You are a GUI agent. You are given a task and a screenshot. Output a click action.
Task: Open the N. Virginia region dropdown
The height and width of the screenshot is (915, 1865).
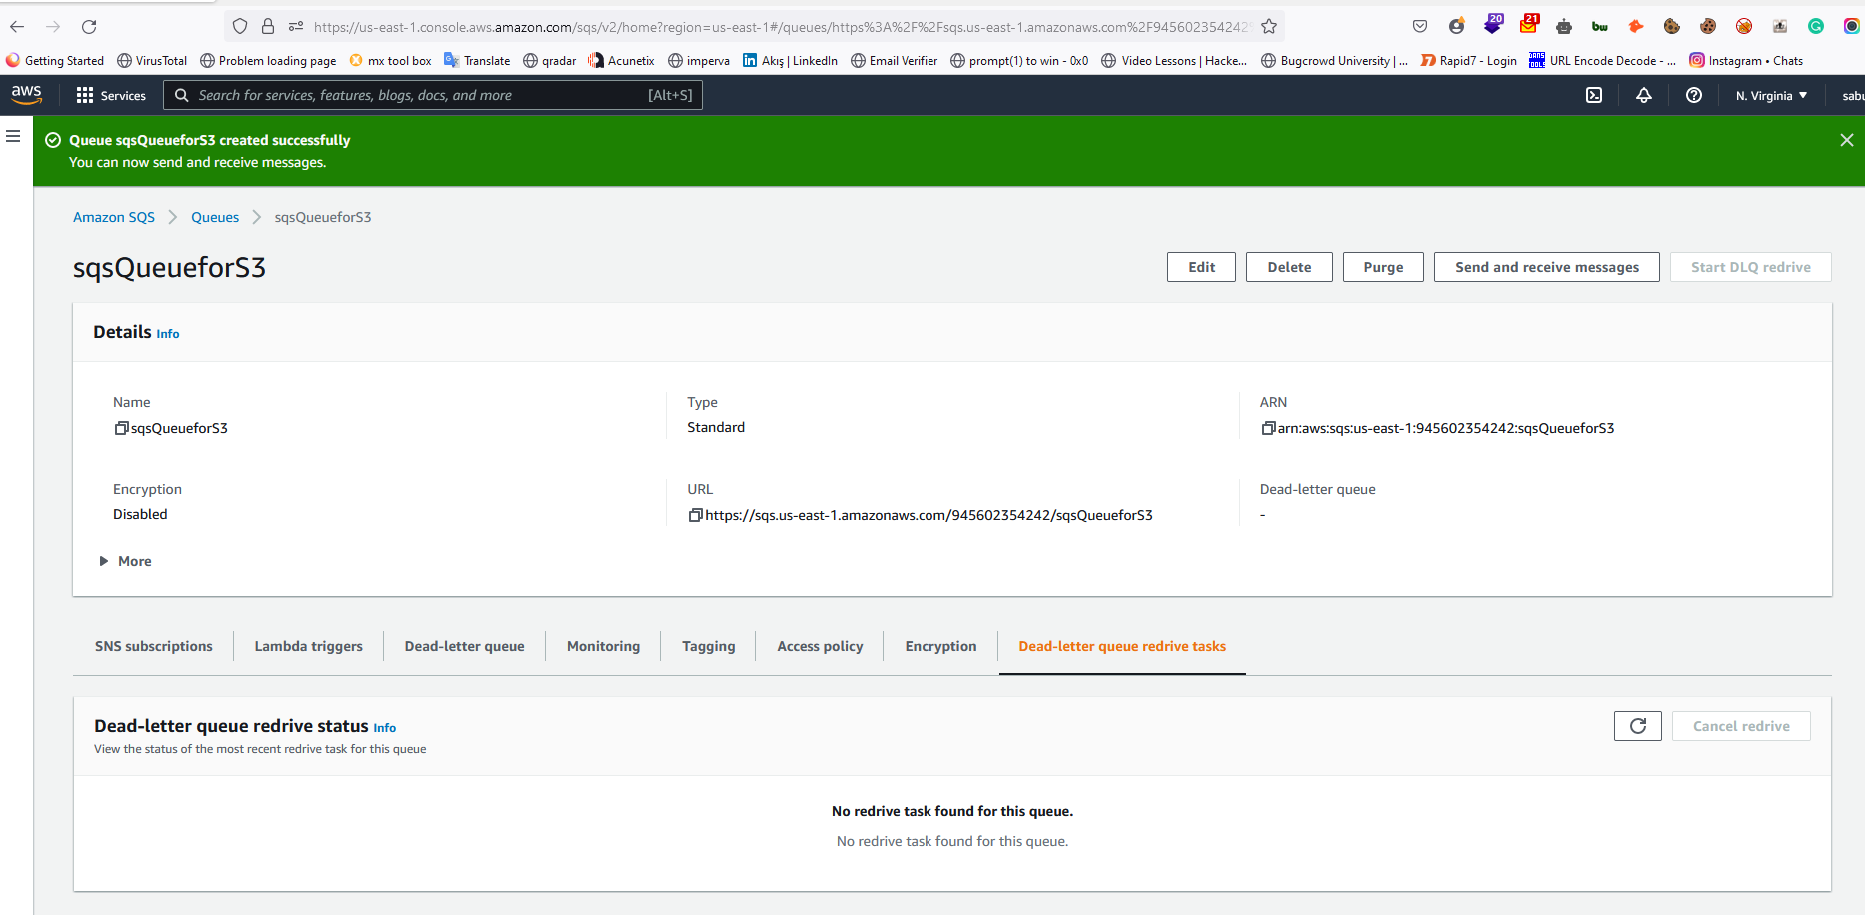[1771, 95]
